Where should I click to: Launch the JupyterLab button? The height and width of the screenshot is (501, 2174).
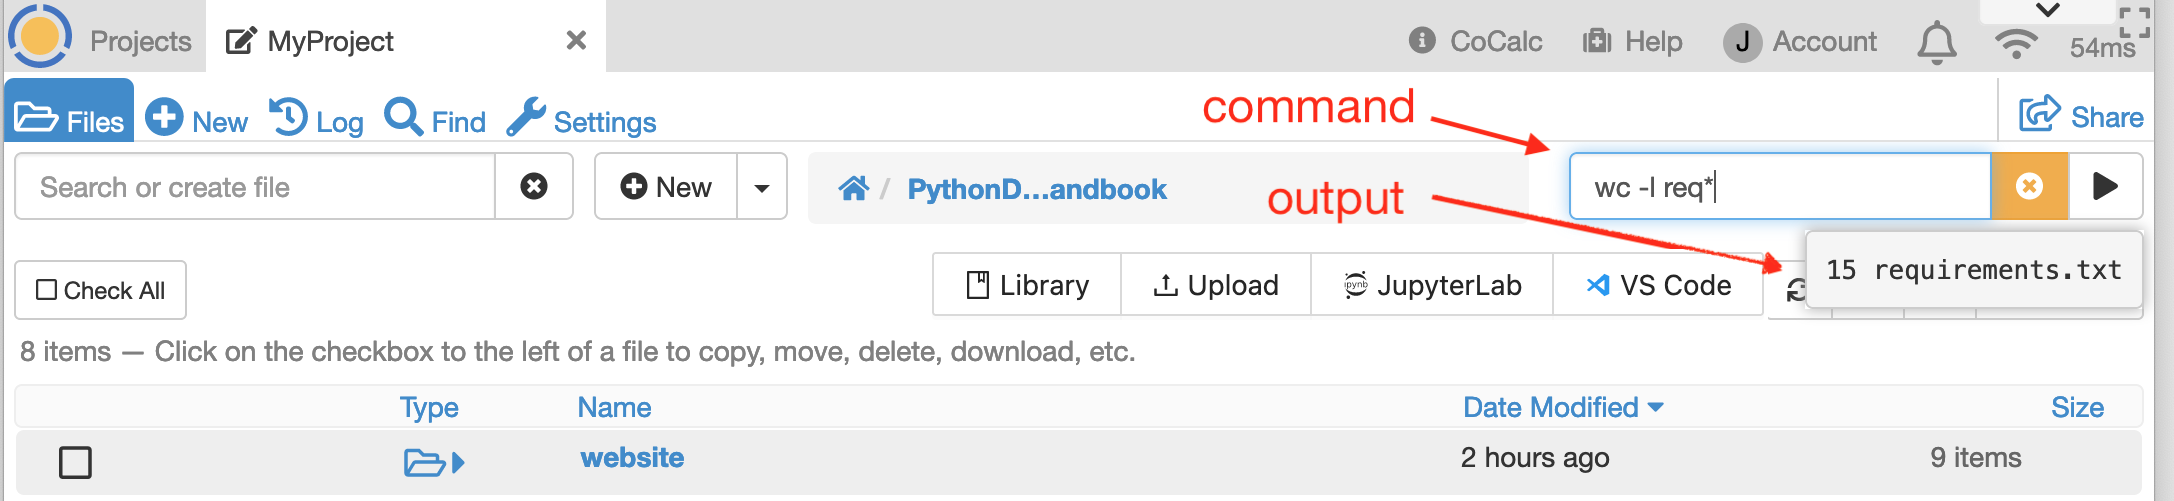pos(1431,285)
